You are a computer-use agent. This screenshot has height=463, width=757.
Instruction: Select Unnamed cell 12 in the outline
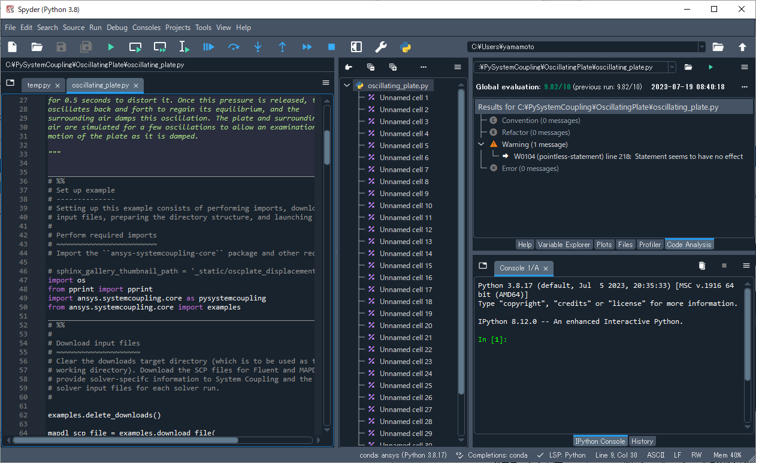click(404, 229)
